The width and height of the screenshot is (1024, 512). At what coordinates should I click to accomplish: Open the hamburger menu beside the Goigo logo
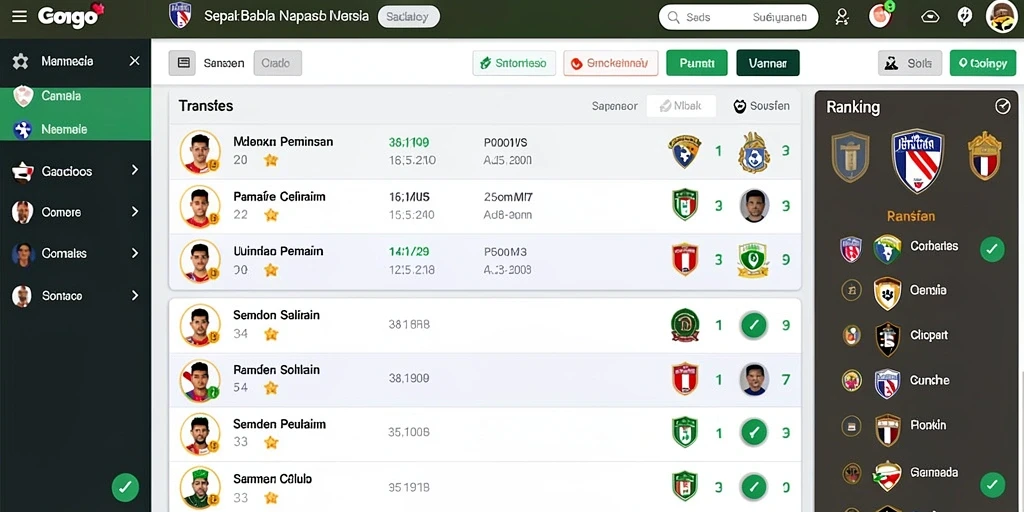click(x=20, y=16)
